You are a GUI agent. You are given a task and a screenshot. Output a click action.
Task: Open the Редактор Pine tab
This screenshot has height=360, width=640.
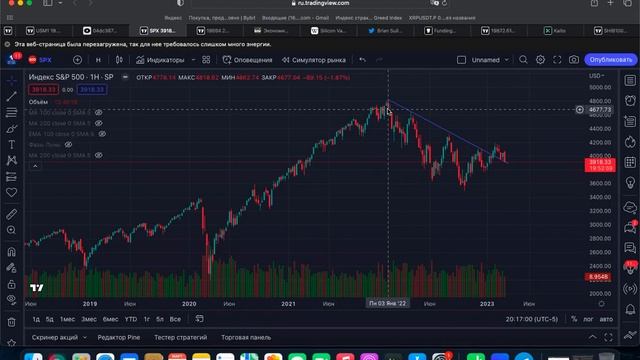point(119,338)
